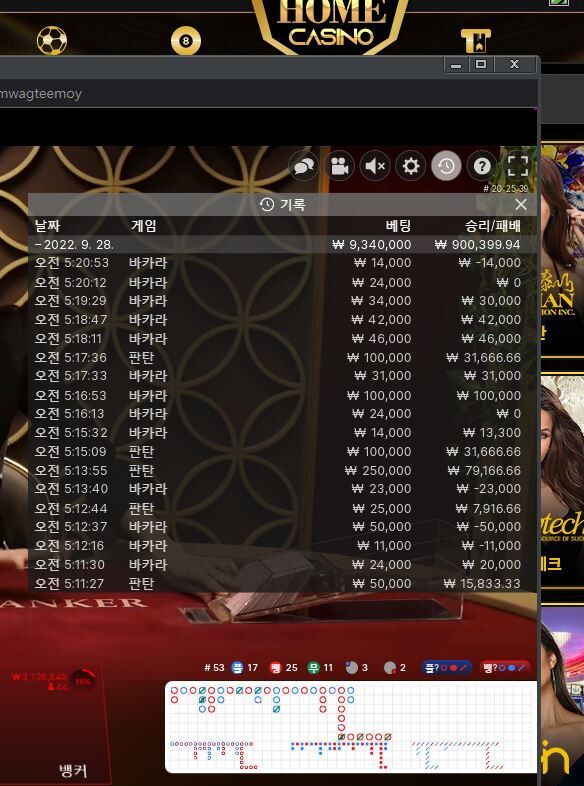Image resolution: width=584 pixels, height=786 pixels.
Task: Toggle fullscreen mode icon
Action: (x=518, y=166)
